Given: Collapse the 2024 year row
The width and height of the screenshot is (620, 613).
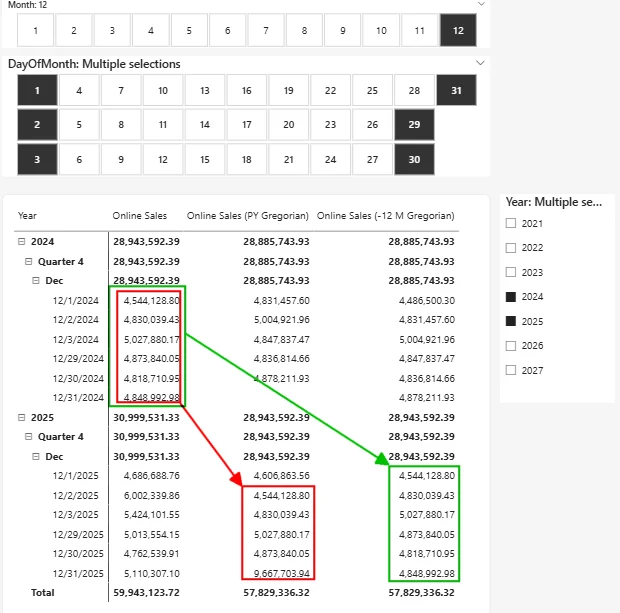Looking at the screenshot, I should point(21,242).
